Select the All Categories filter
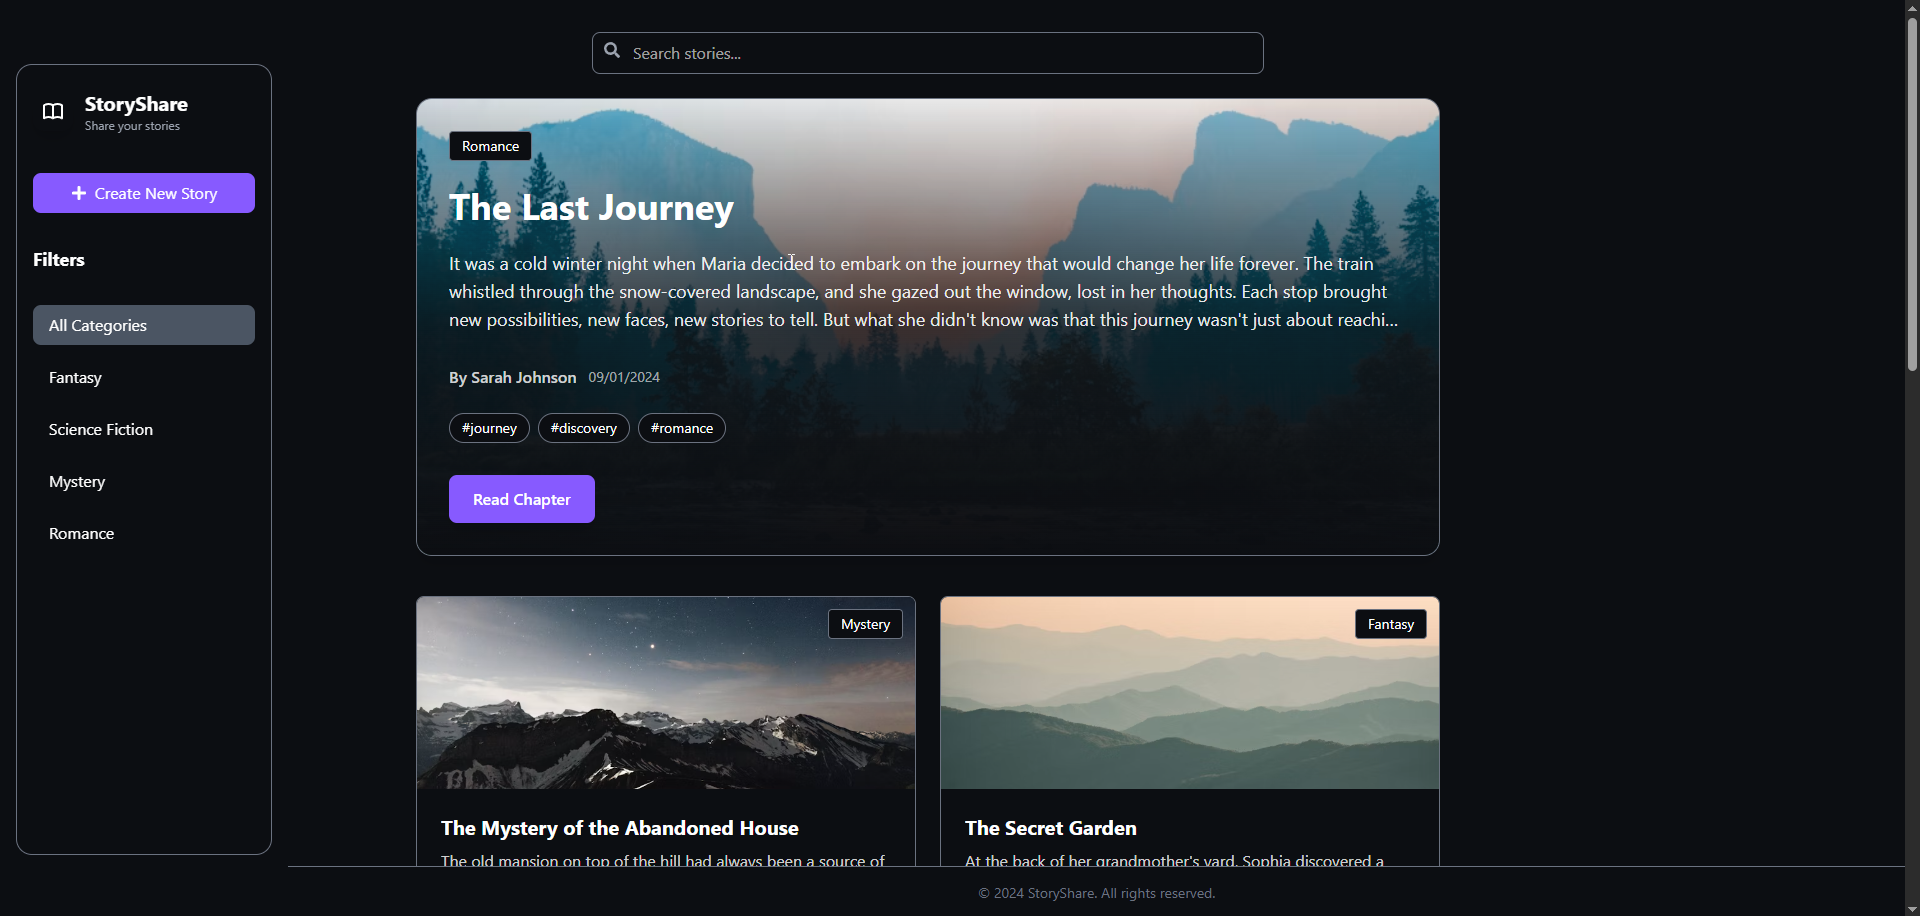This screenshot has width=1920, height=916. [144, 325]
